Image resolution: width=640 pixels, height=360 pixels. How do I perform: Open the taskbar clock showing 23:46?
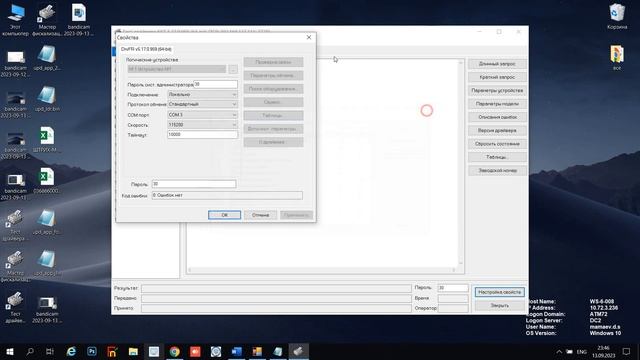pyautogui.click(x=604, y=351)
